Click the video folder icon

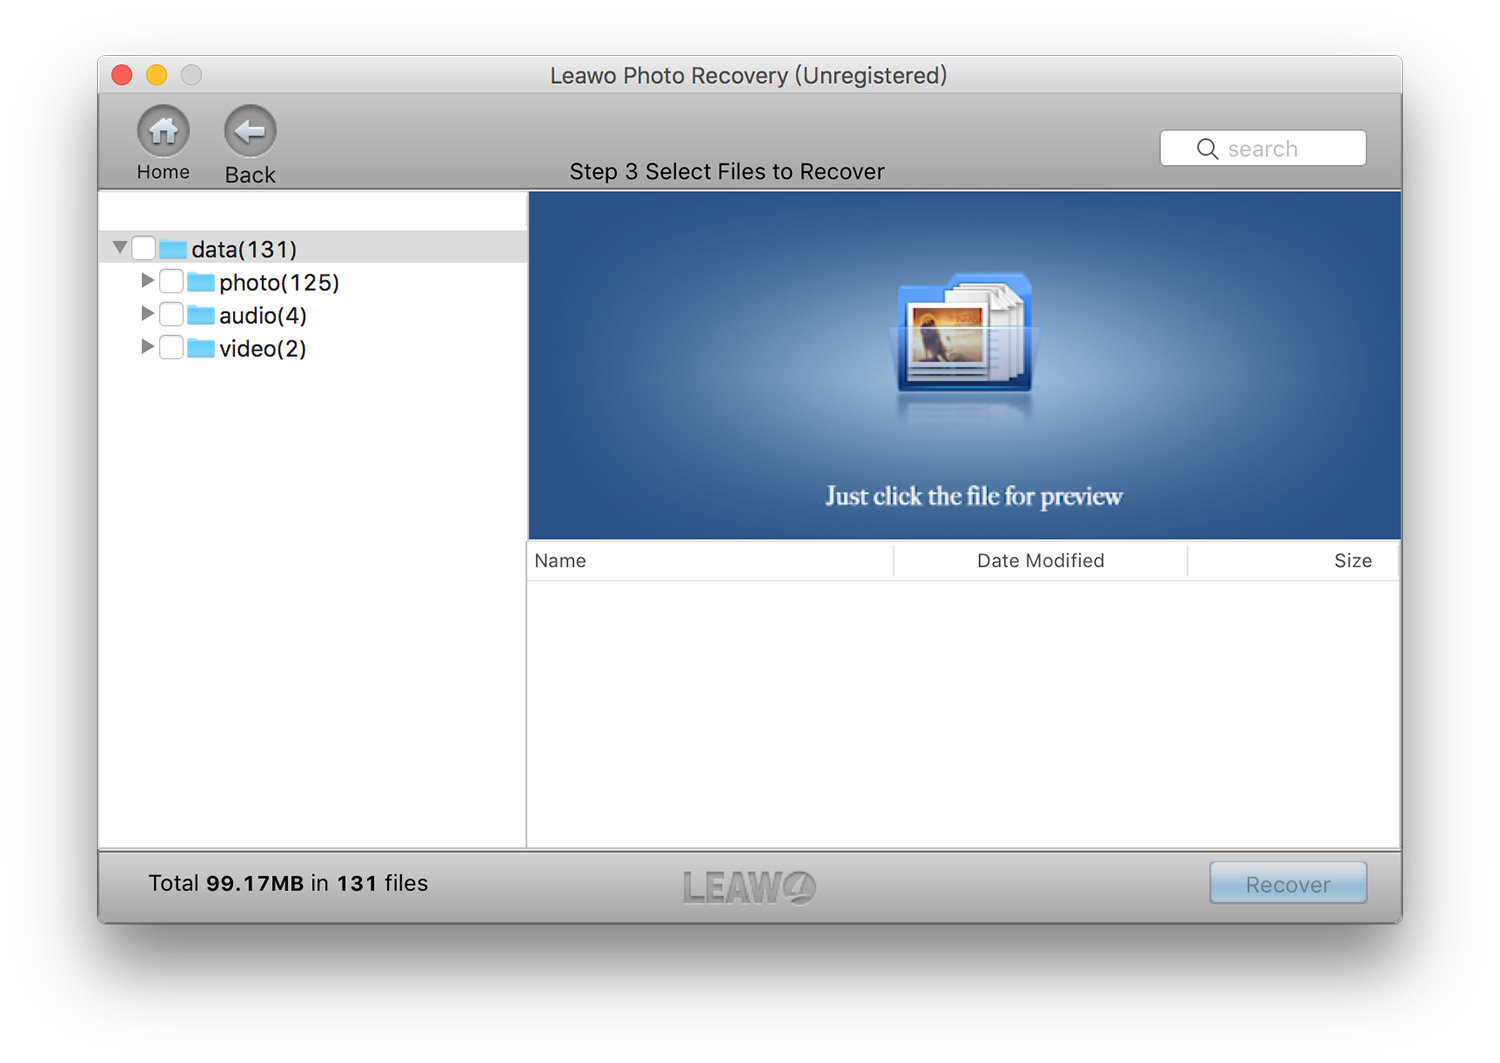pyautogui.click(x=201, y=348)
